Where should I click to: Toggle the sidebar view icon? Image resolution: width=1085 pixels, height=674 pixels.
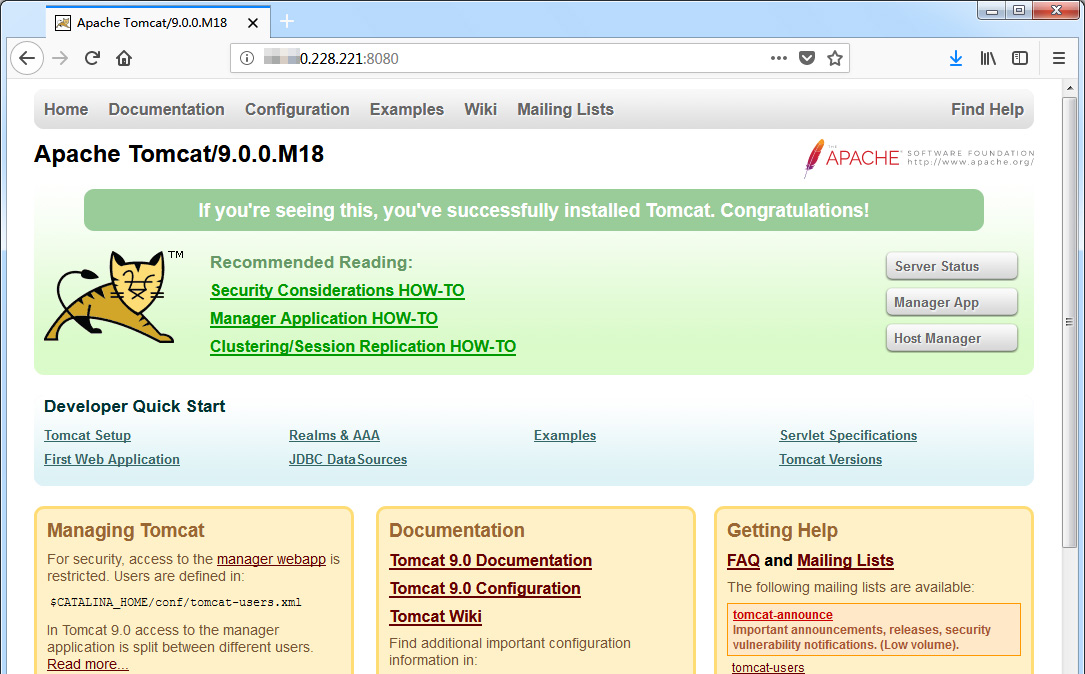coord(1020,58)
